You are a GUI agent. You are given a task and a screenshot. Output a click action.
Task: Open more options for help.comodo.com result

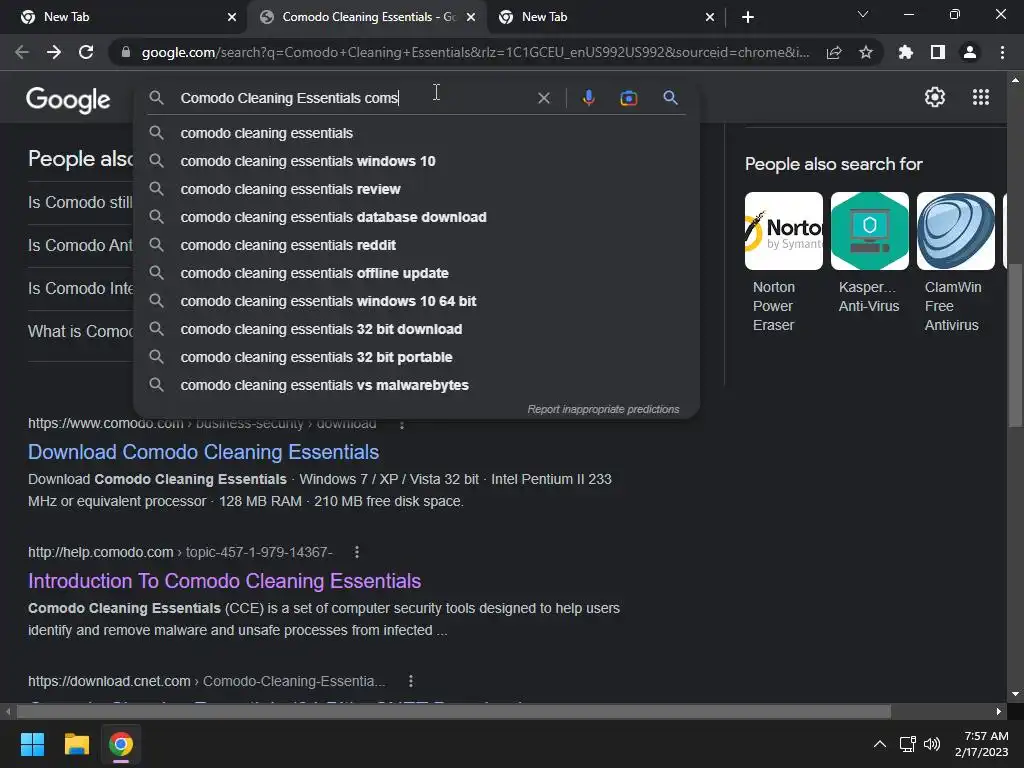tap(357, 552)
